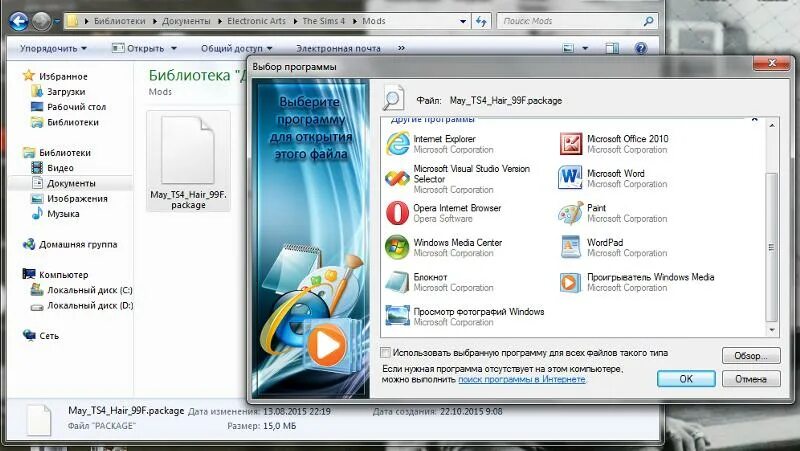Open view options dropdown arrow
800x451 pixels.
pyautogui.click(x=585, y=48)
